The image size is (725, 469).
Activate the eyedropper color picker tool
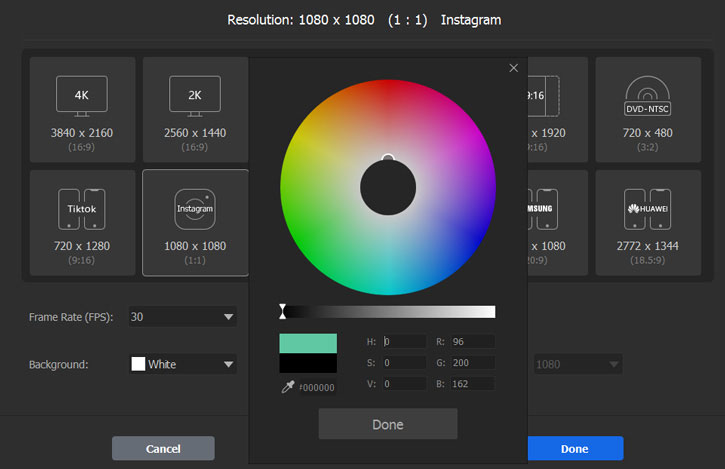tap(288, 387)
